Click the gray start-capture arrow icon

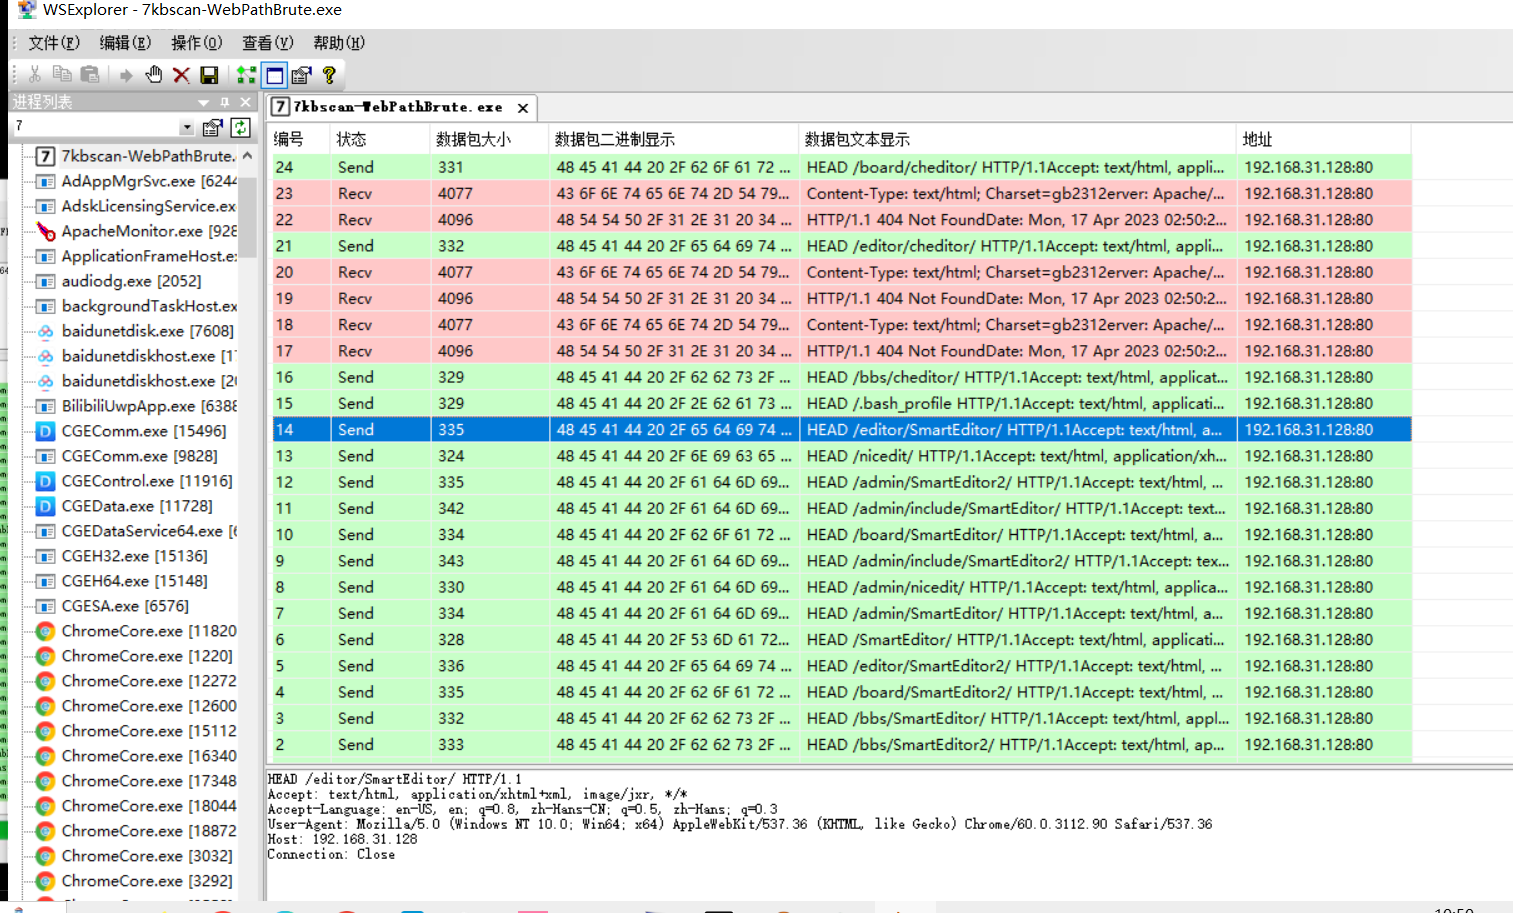tap(126, 75)
